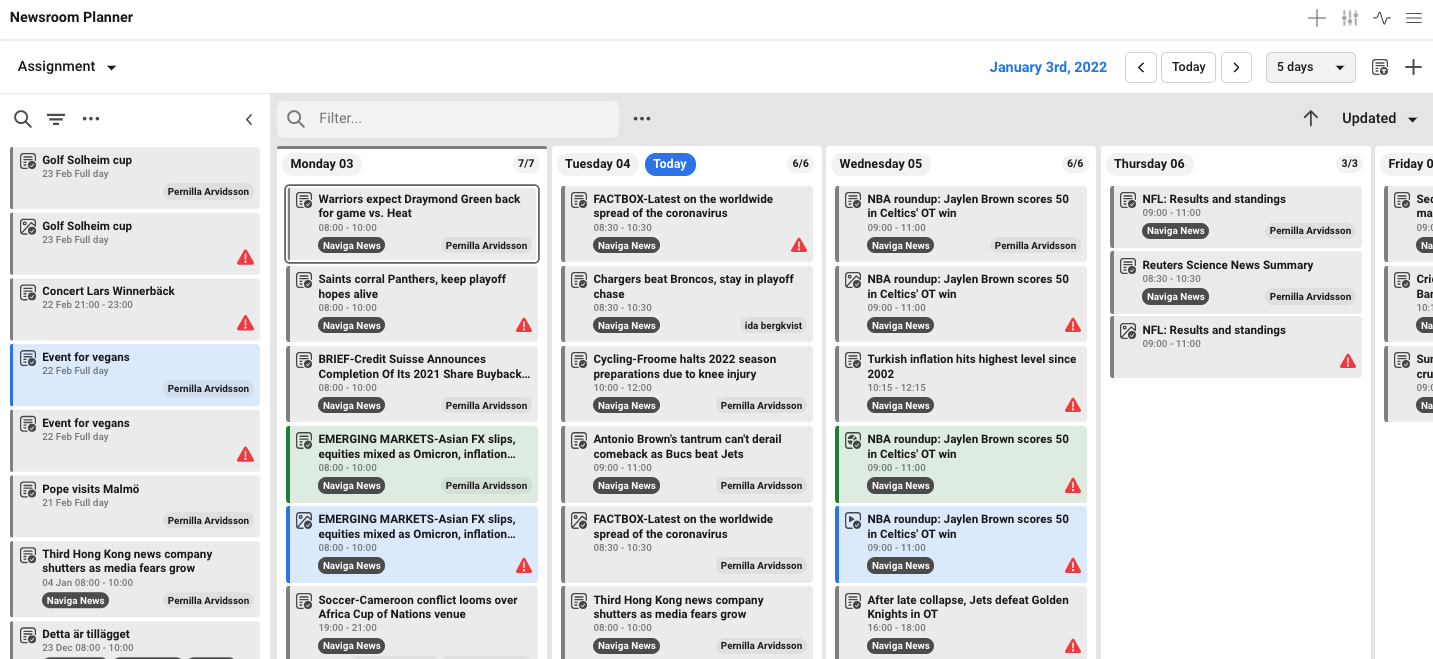This screenshot has width=1433, height=659.
Task: Open the sidebar filter lines icon
Action: click(56, 119)
